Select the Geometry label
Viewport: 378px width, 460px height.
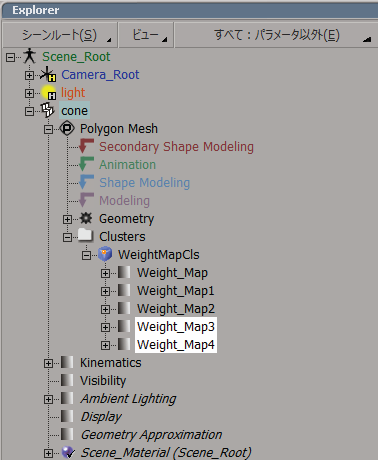pos(126,219)
